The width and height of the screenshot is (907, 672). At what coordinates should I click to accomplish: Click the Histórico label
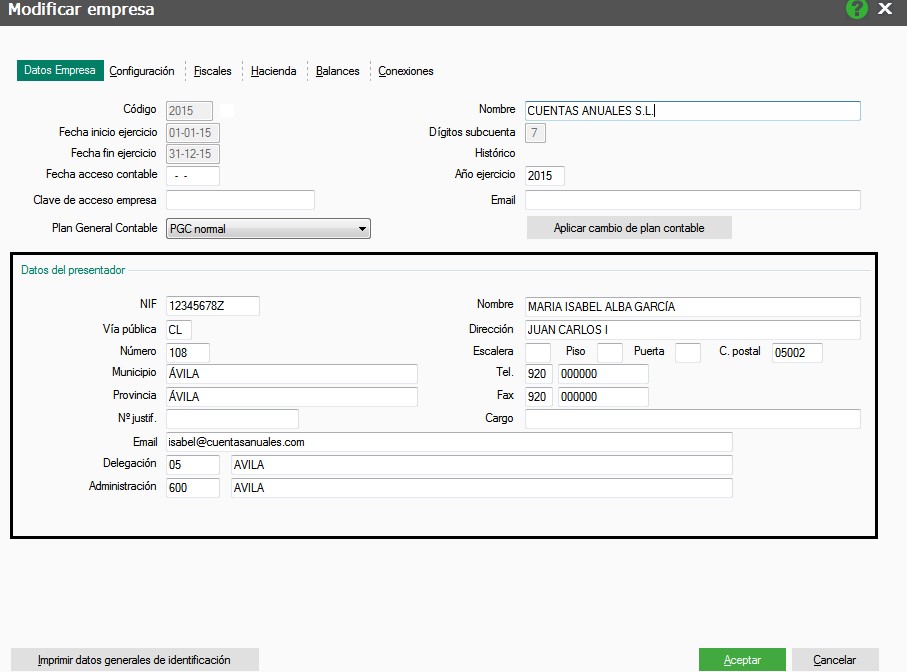tap(495, 153)
